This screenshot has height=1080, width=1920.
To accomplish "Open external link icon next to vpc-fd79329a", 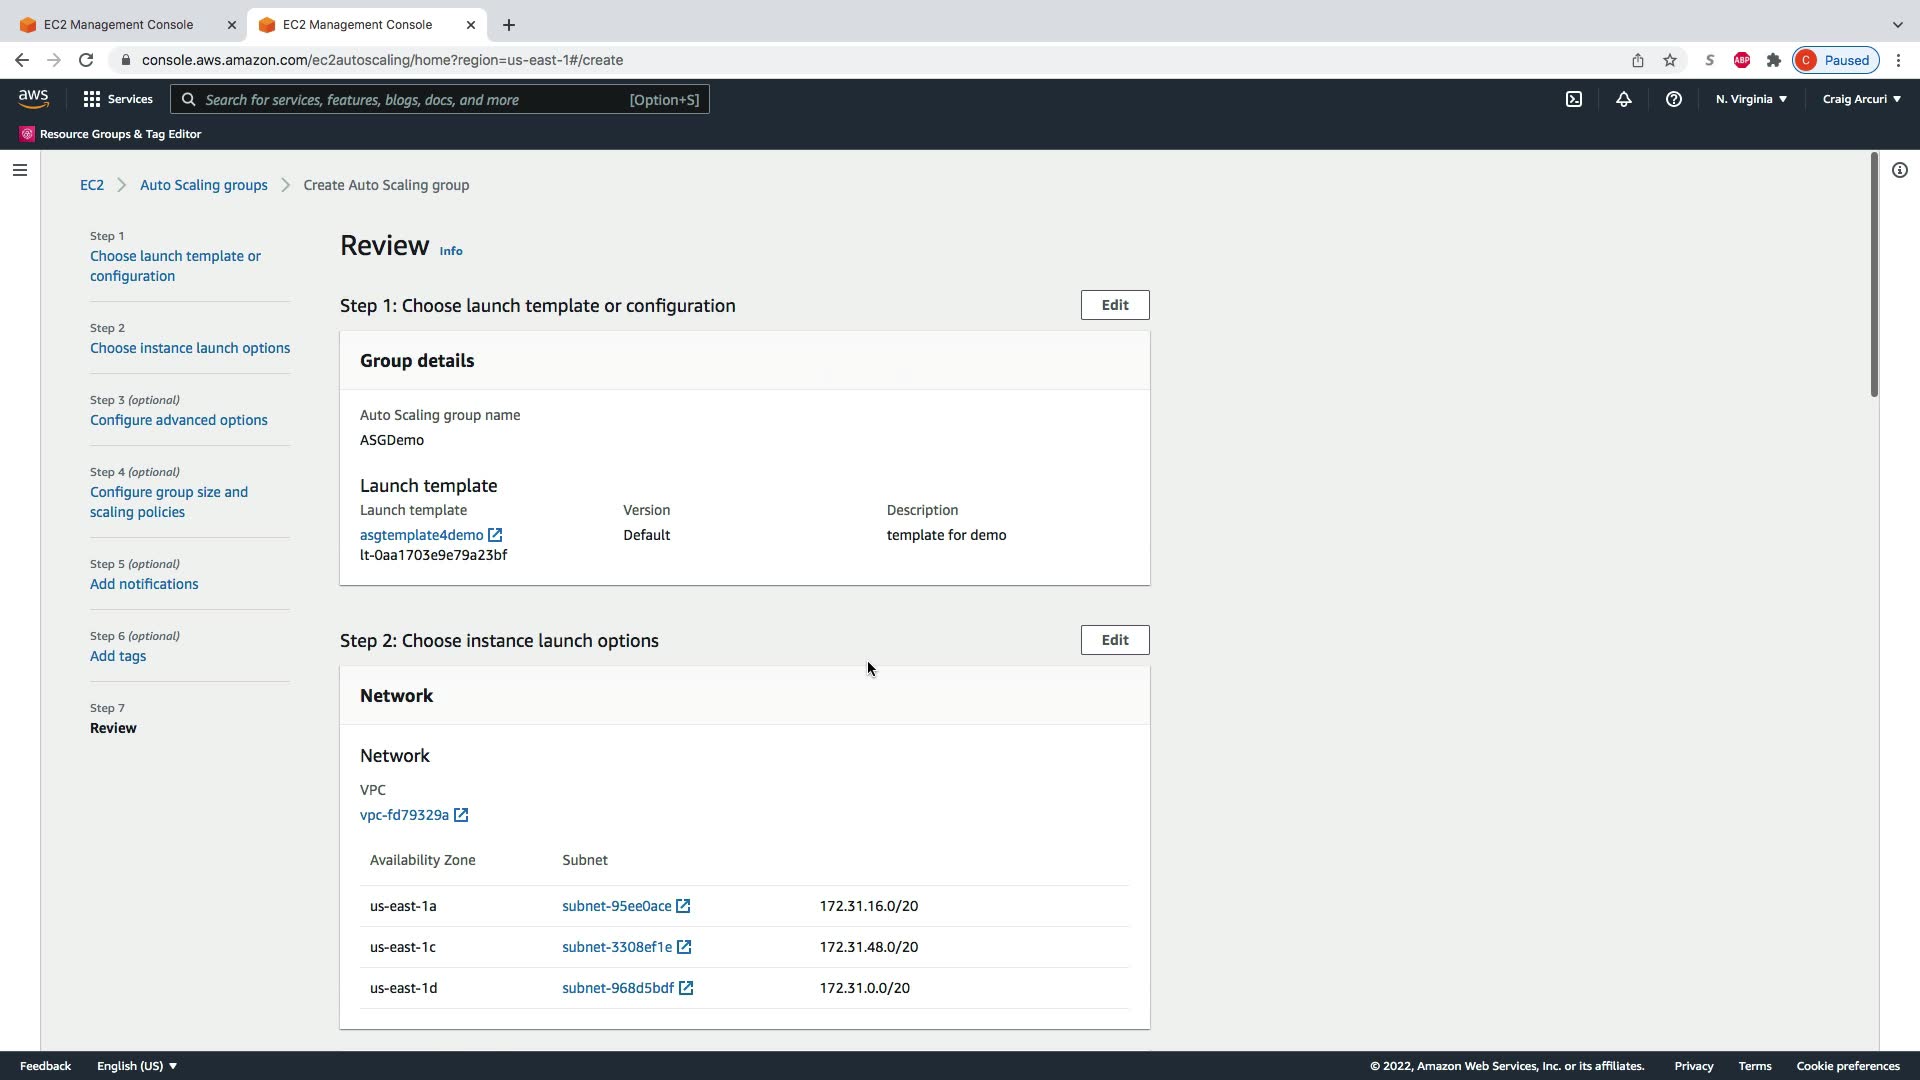I will coord(461,815).
